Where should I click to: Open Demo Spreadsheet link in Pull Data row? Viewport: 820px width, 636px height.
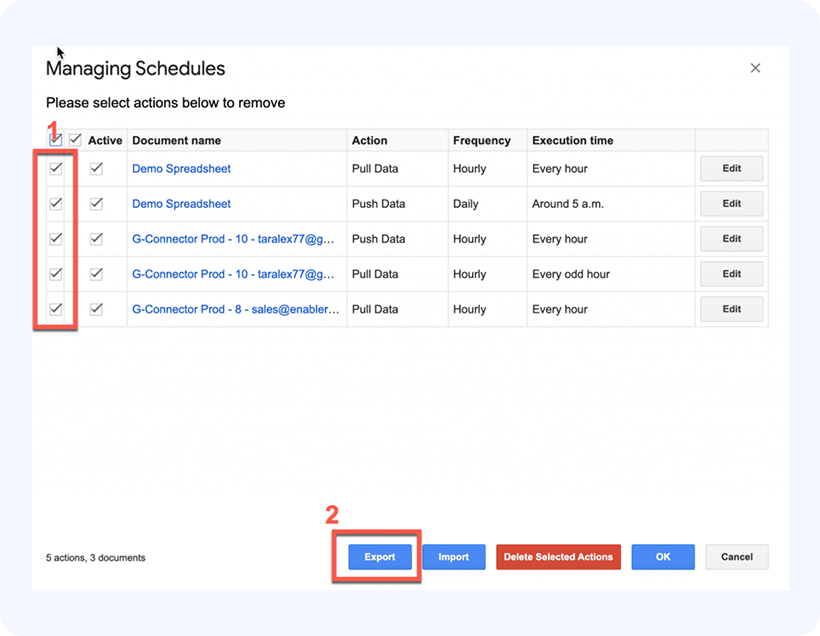(181, 169)
